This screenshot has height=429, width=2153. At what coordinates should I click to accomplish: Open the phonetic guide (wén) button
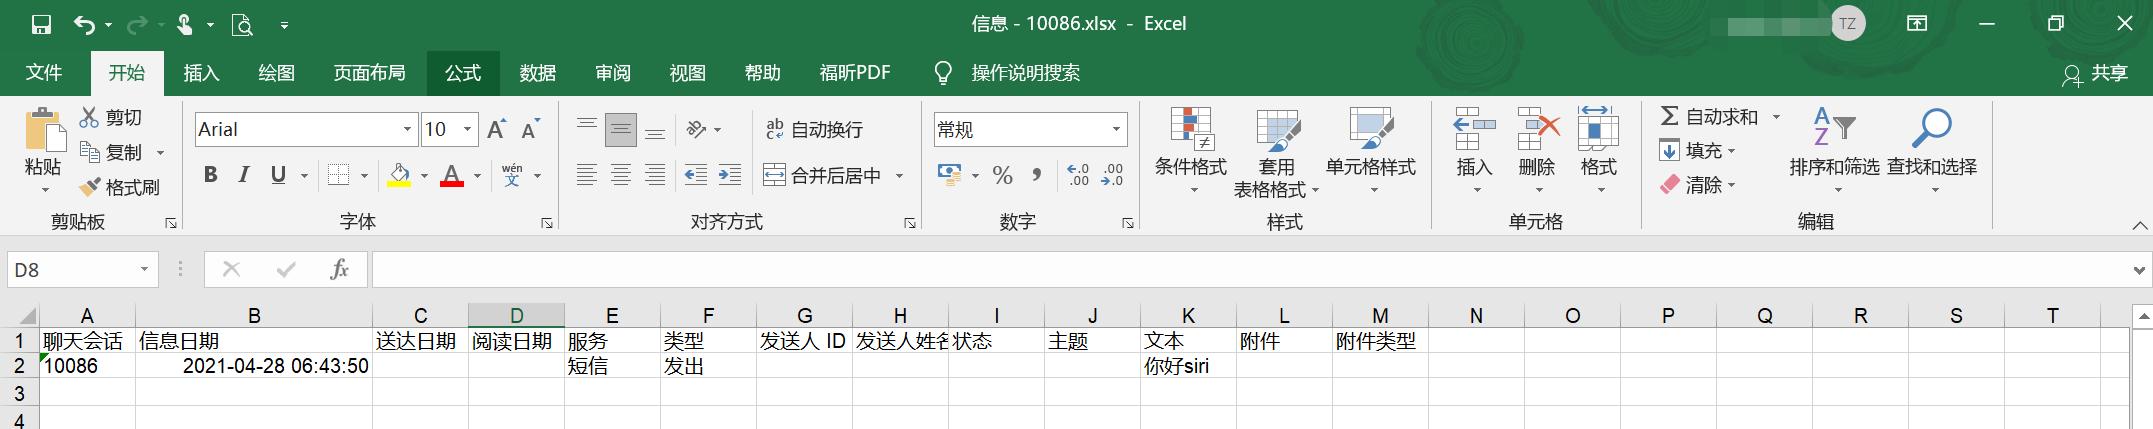pos(513,175)
